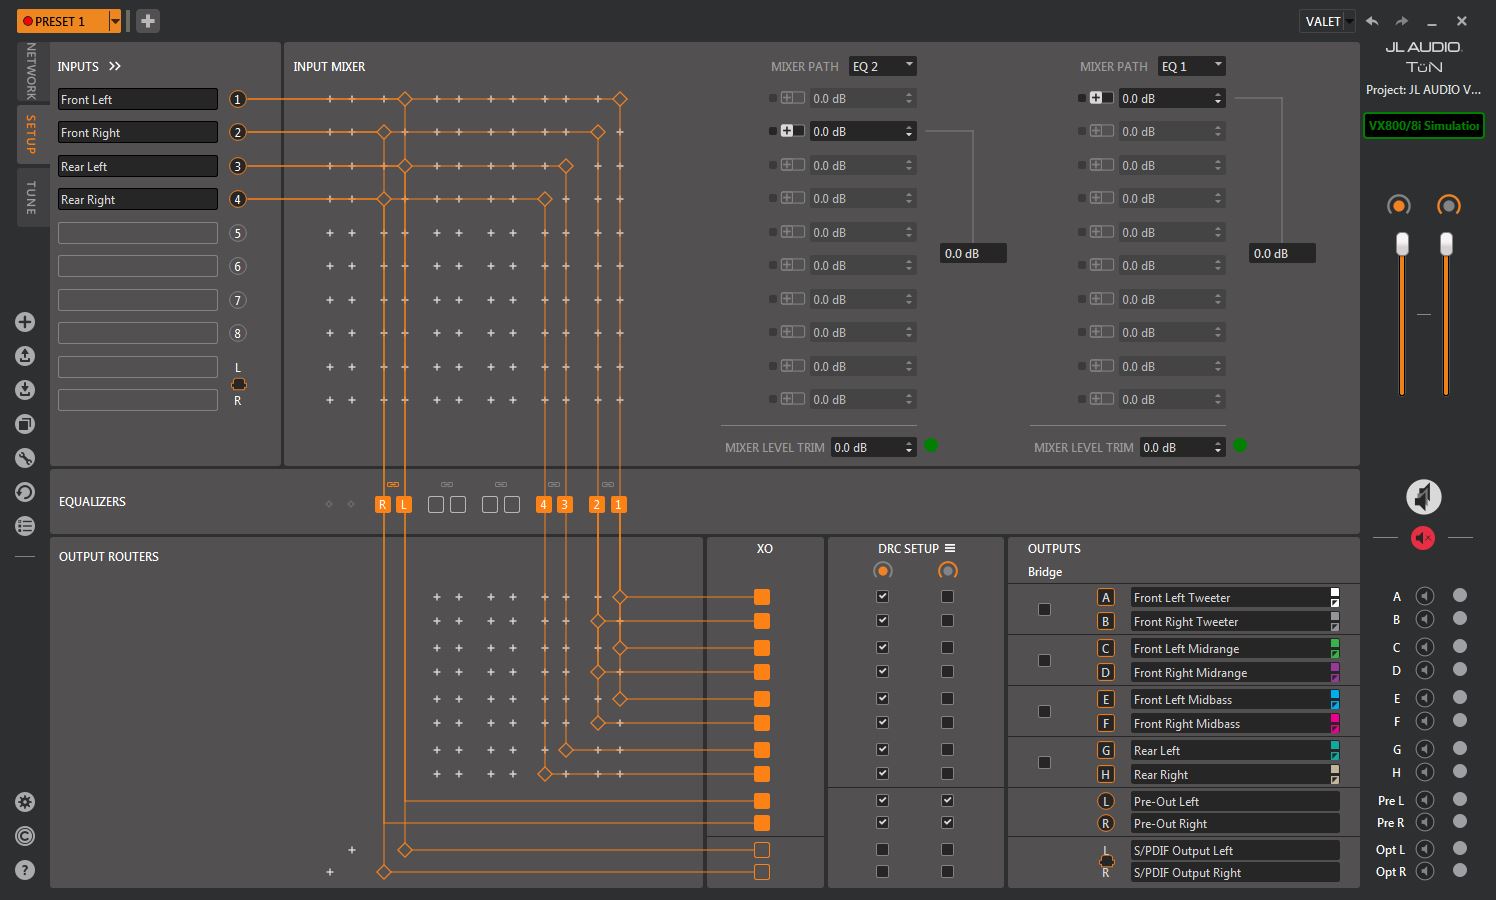Click VX800/8i Simulation device button
1496x900 pixels.
click(1424, 125)
